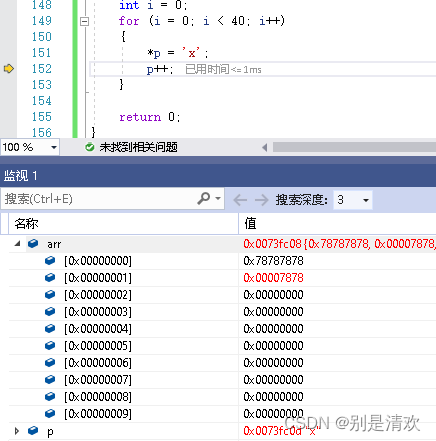Select the arr watch row name
This screenshot has height=441, width=436.
click(x=54, y=244)
